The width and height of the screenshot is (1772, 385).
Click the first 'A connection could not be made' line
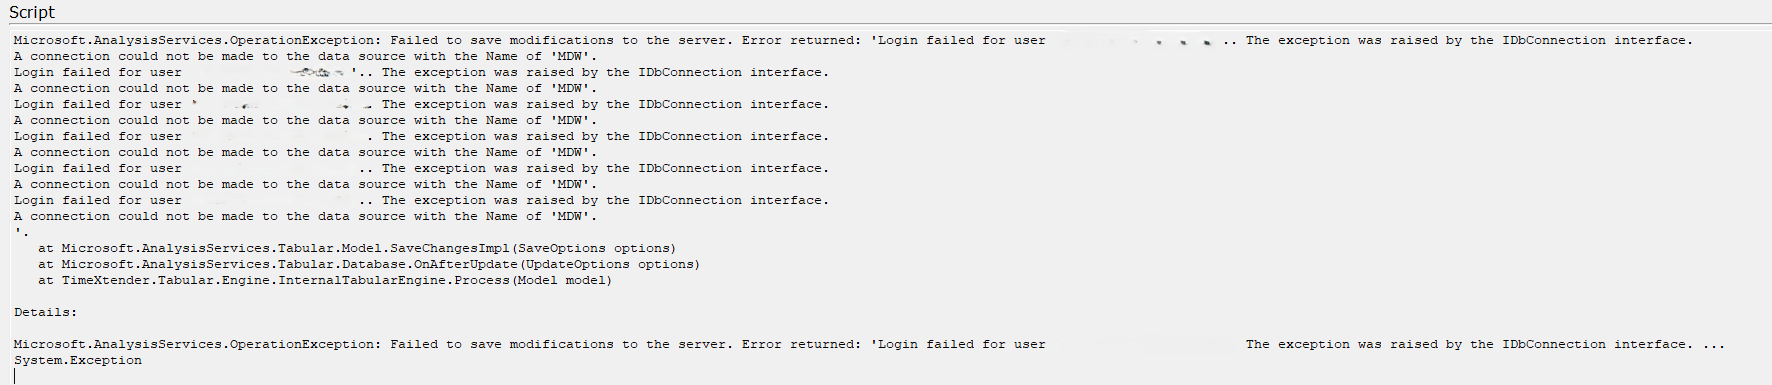[305, 56]
